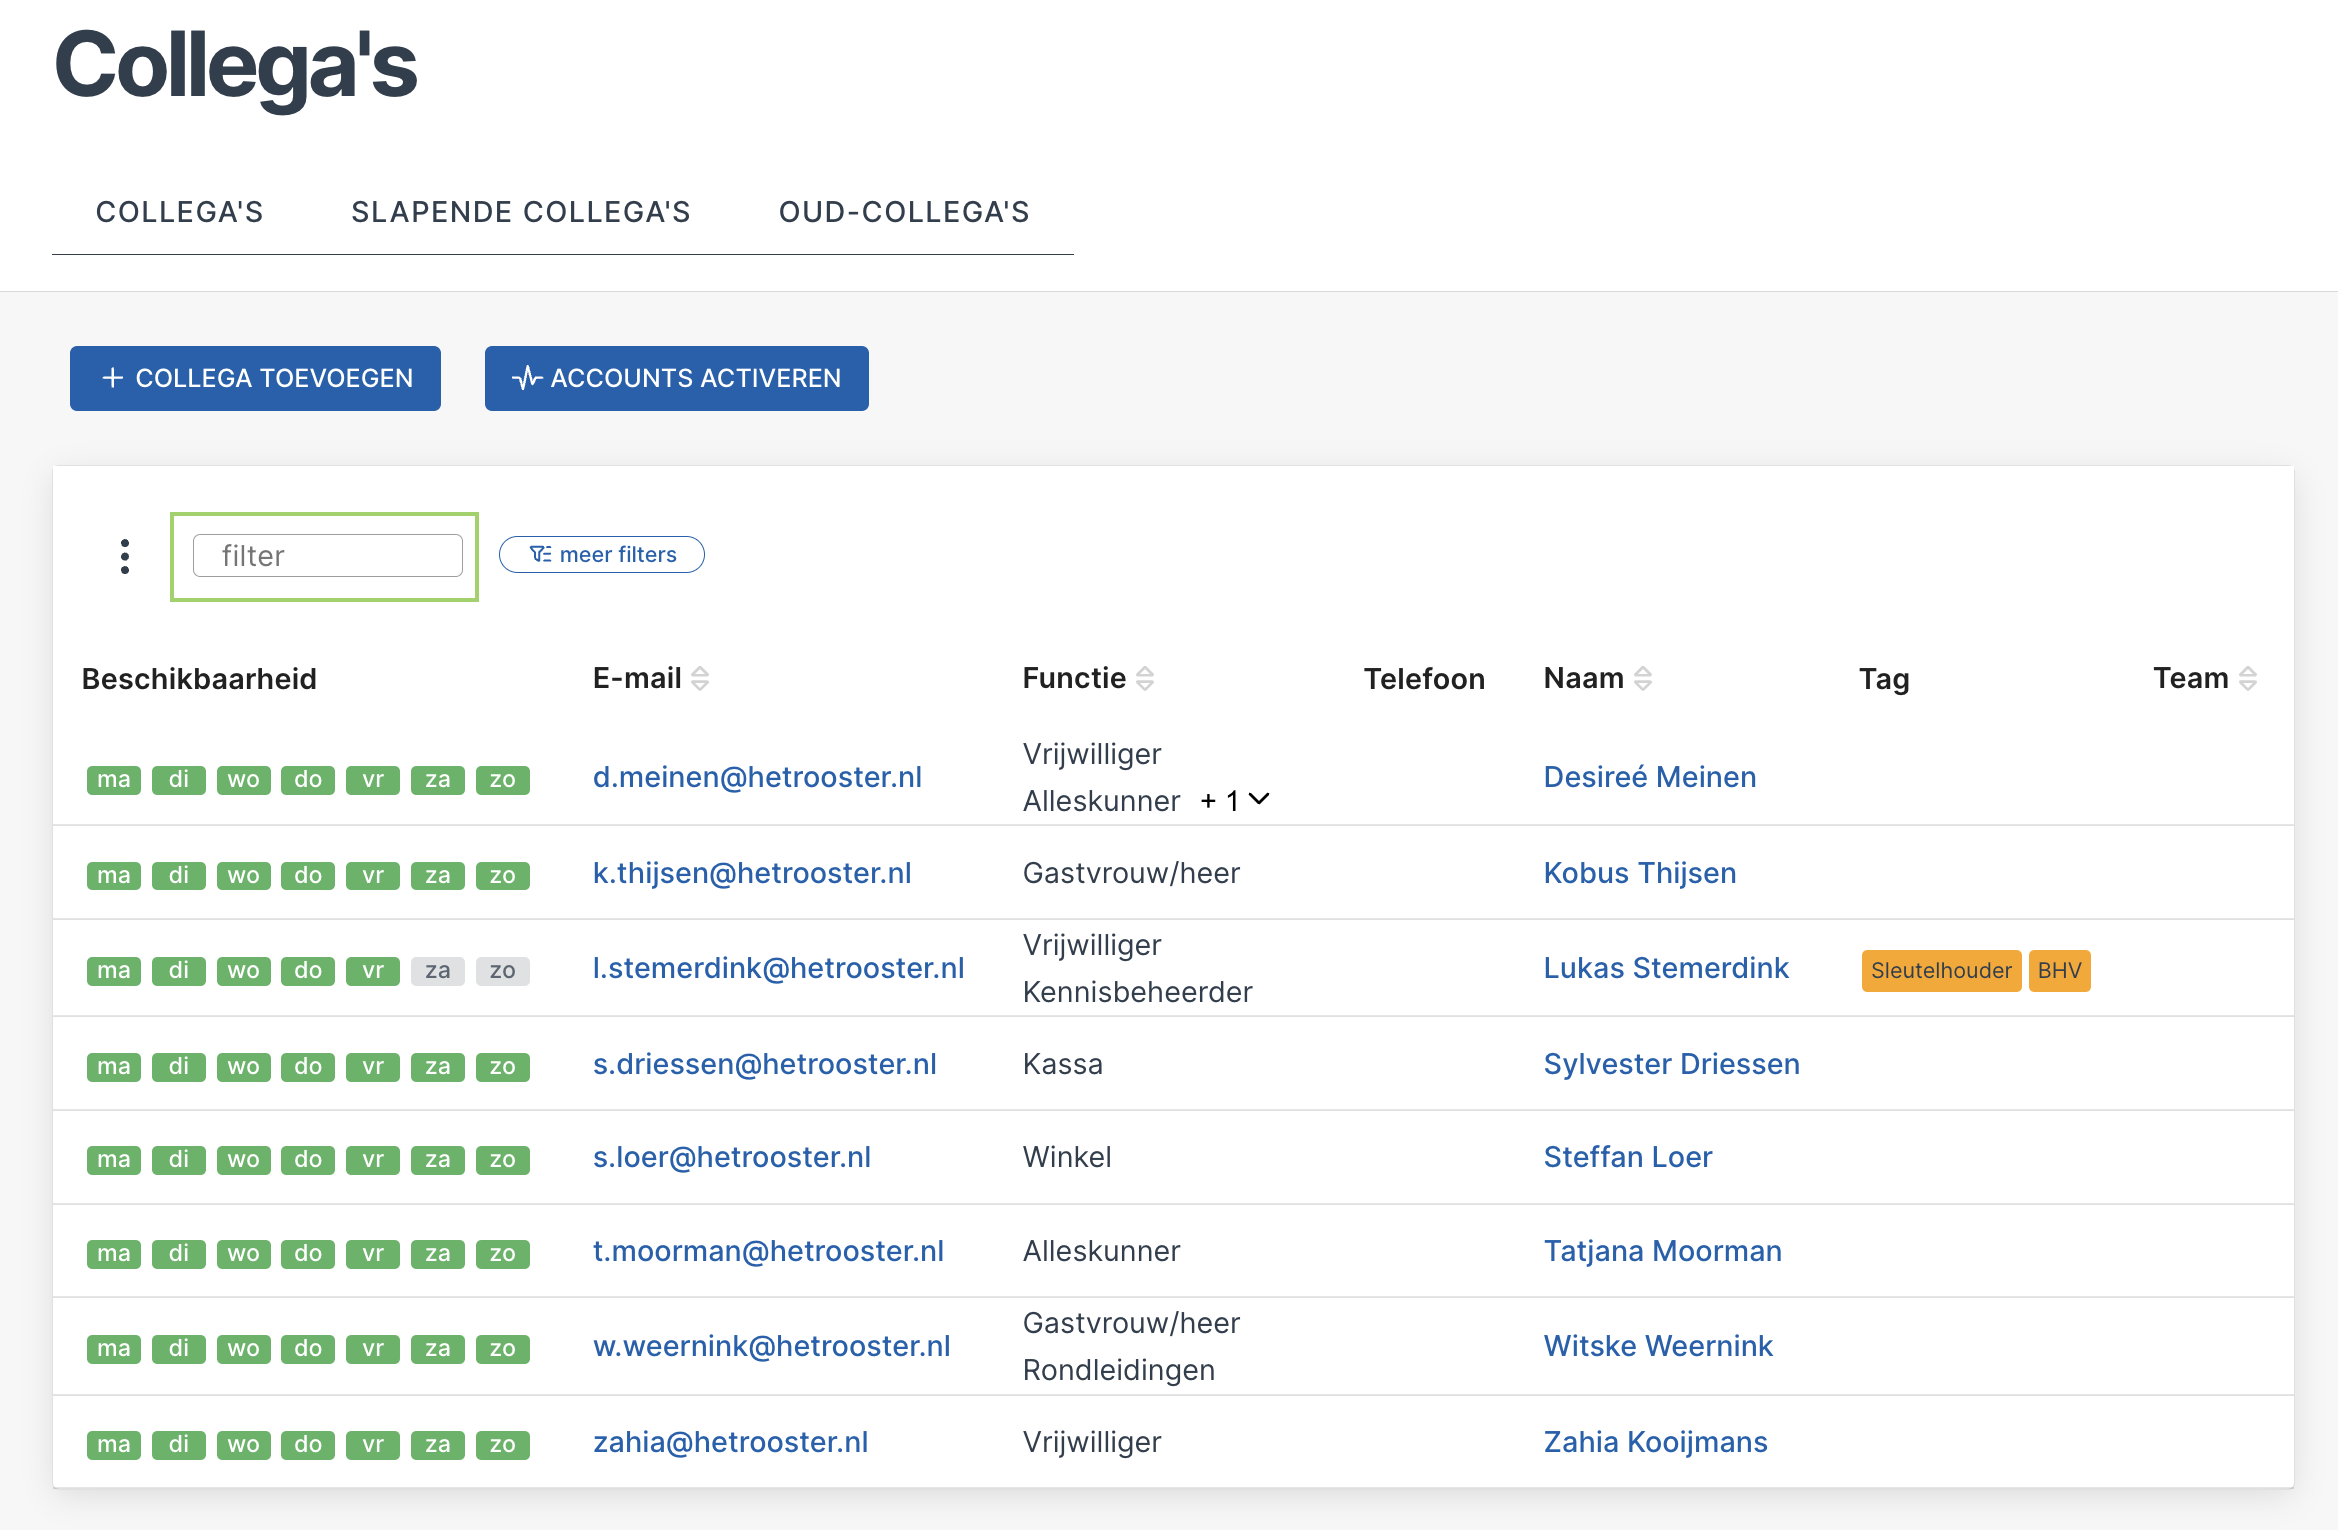
Task: Click grey 'zo' badge for Lukas Stemerdink
Action: [503, 971]
